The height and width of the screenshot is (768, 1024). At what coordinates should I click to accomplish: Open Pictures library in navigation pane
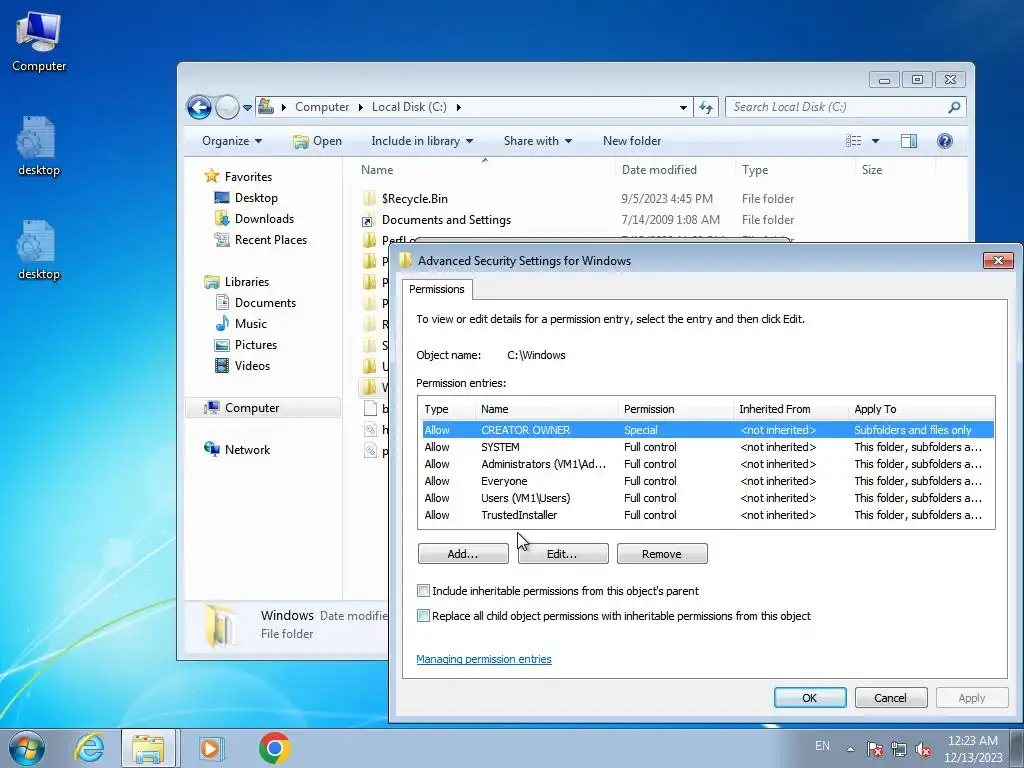tap(246, 345)
